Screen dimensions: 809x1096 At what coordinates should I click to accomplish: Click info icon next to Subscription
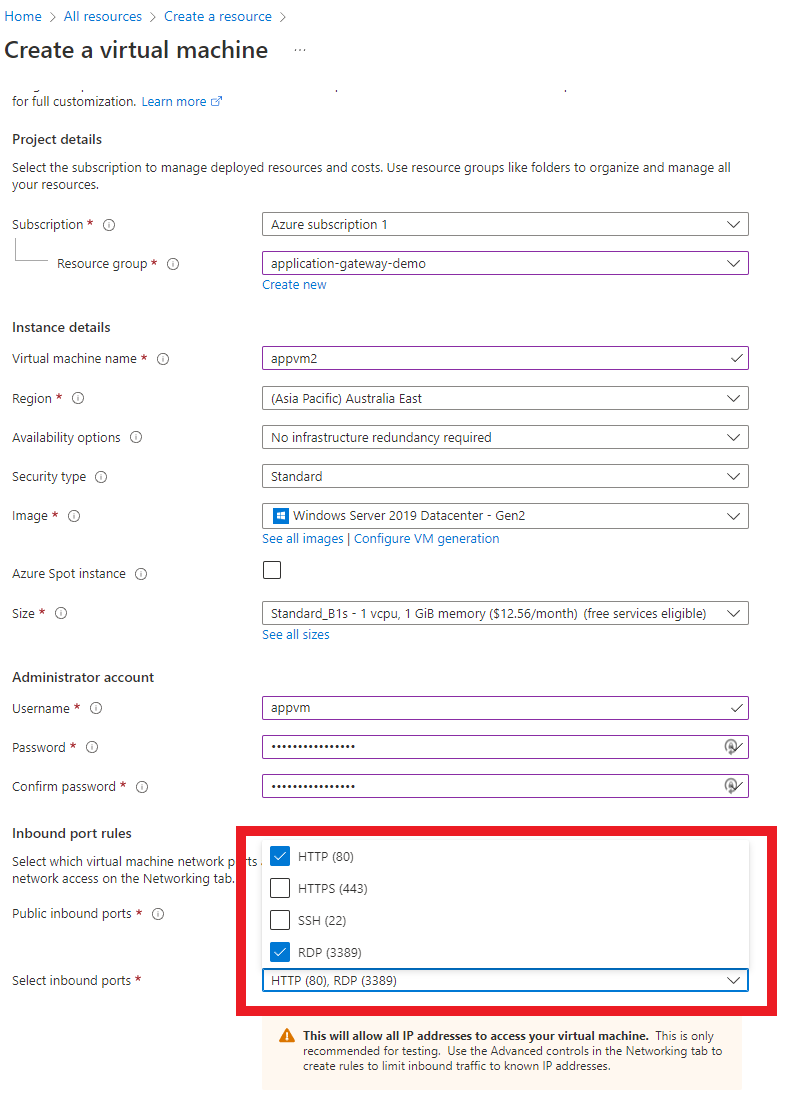coord(108,224)
